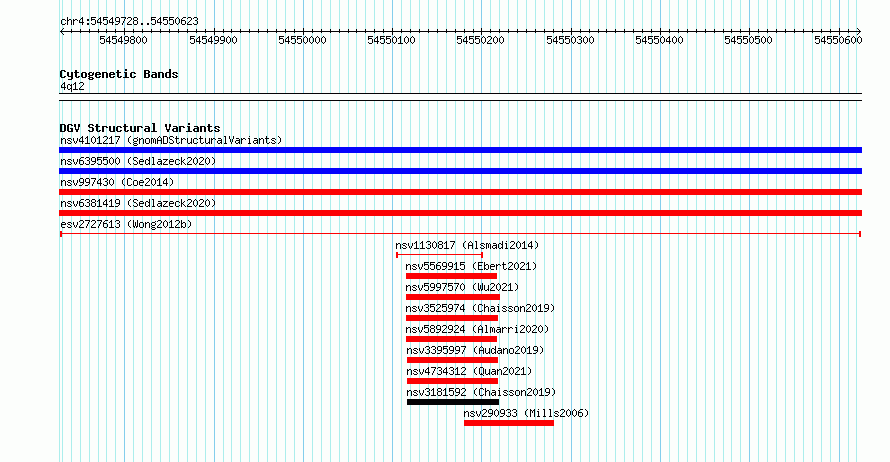The height and width of the screenshot is (462, 890).
Task: Click the 54550200 ruler position
Action: pos(481,40)
